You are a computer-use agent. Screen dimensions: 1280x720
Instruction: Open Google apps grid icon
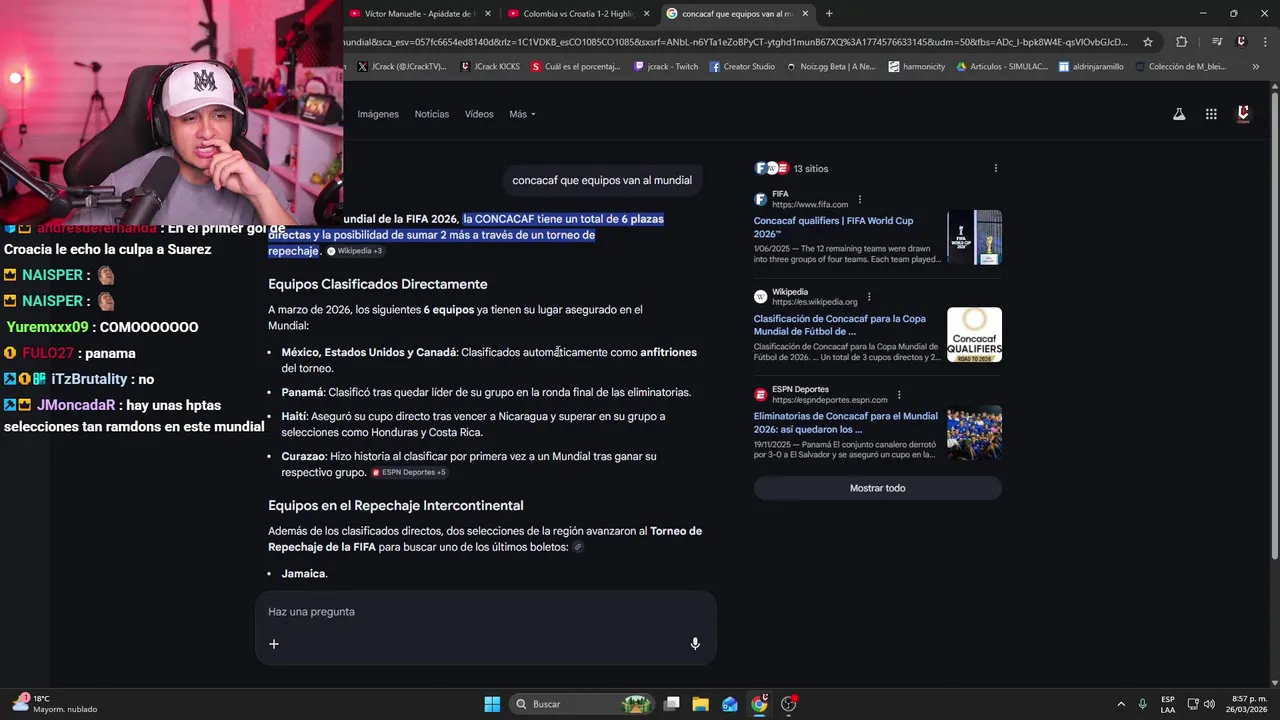click(x=1211, y=114)
